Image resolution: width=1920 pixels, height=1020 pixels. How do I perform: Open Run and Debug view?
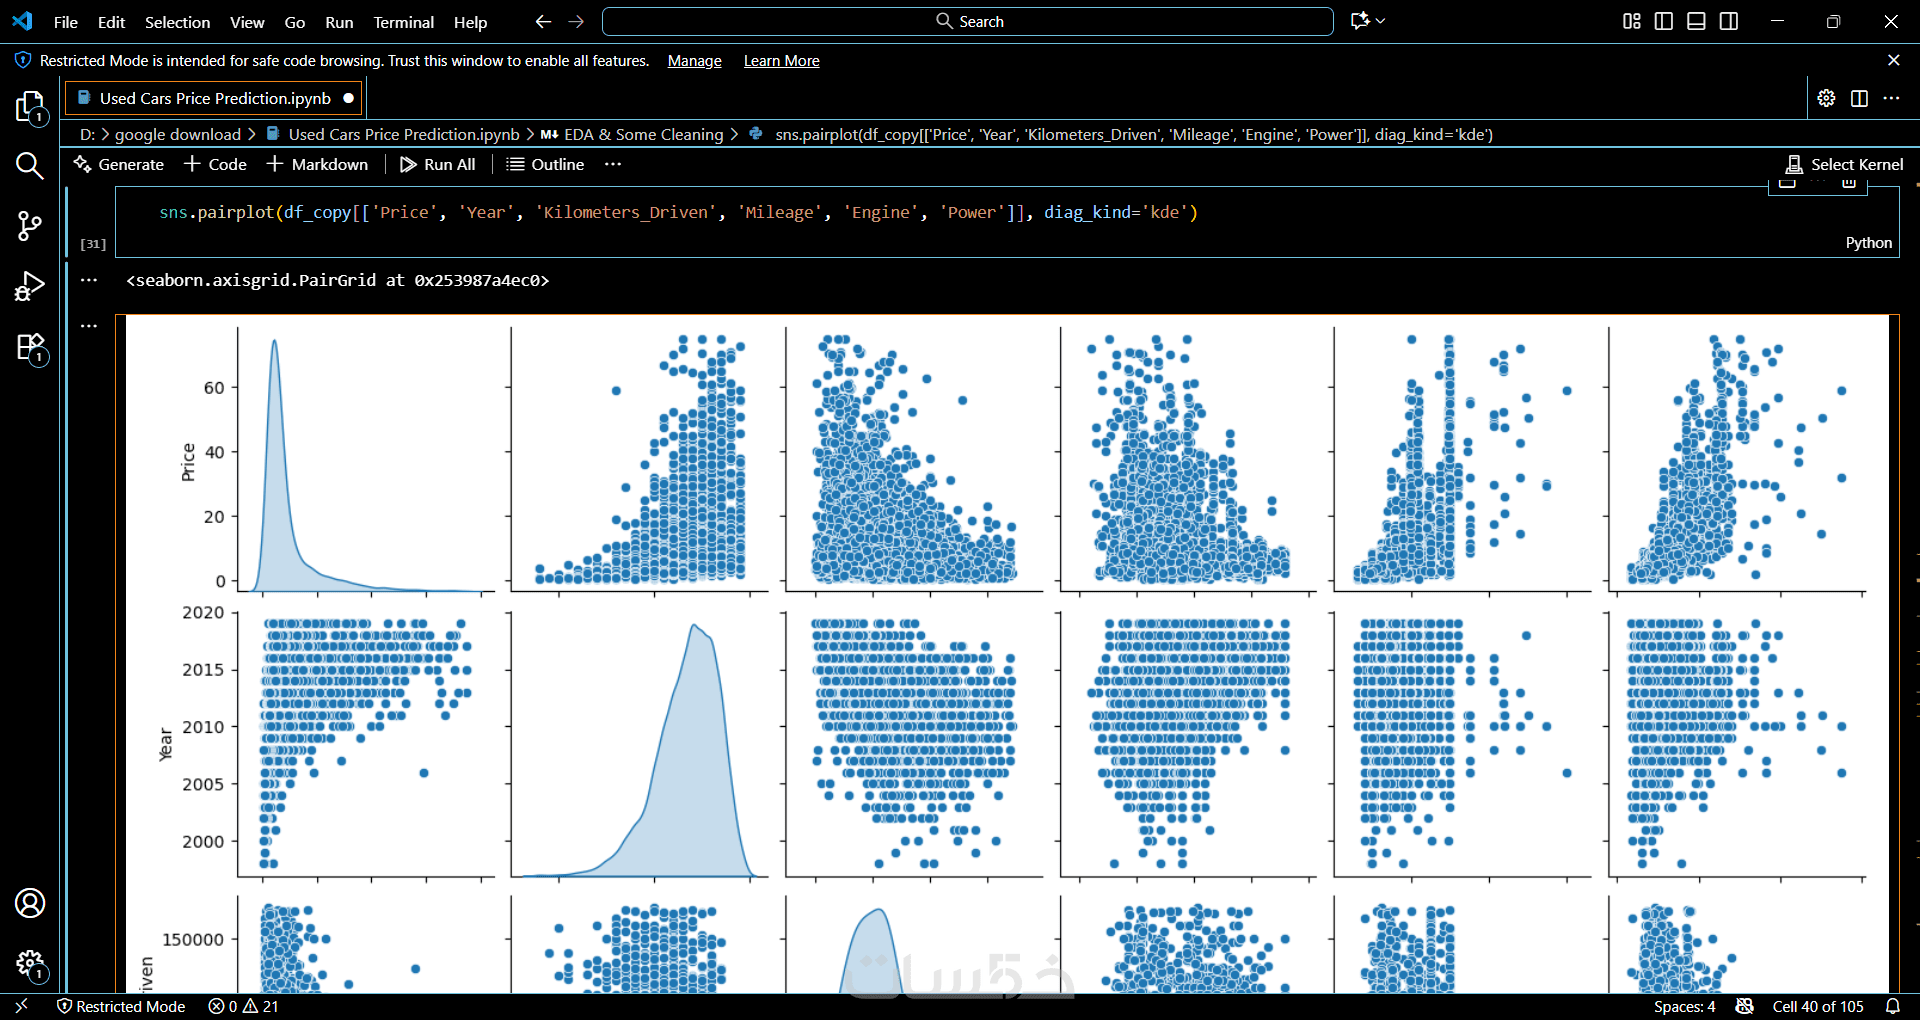pyautogui.click(x=30, y=287)
